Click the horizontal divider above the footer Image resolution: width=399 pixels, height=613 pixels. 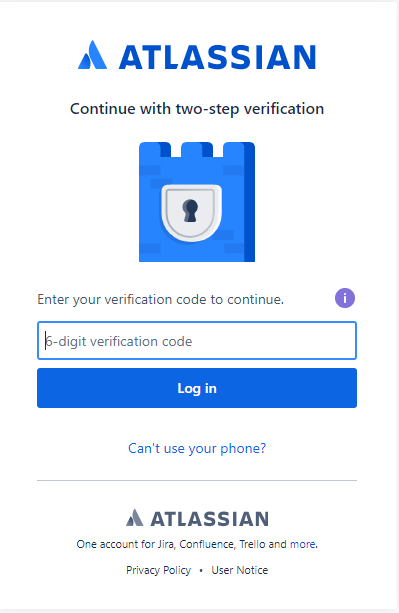coord(197,480)
